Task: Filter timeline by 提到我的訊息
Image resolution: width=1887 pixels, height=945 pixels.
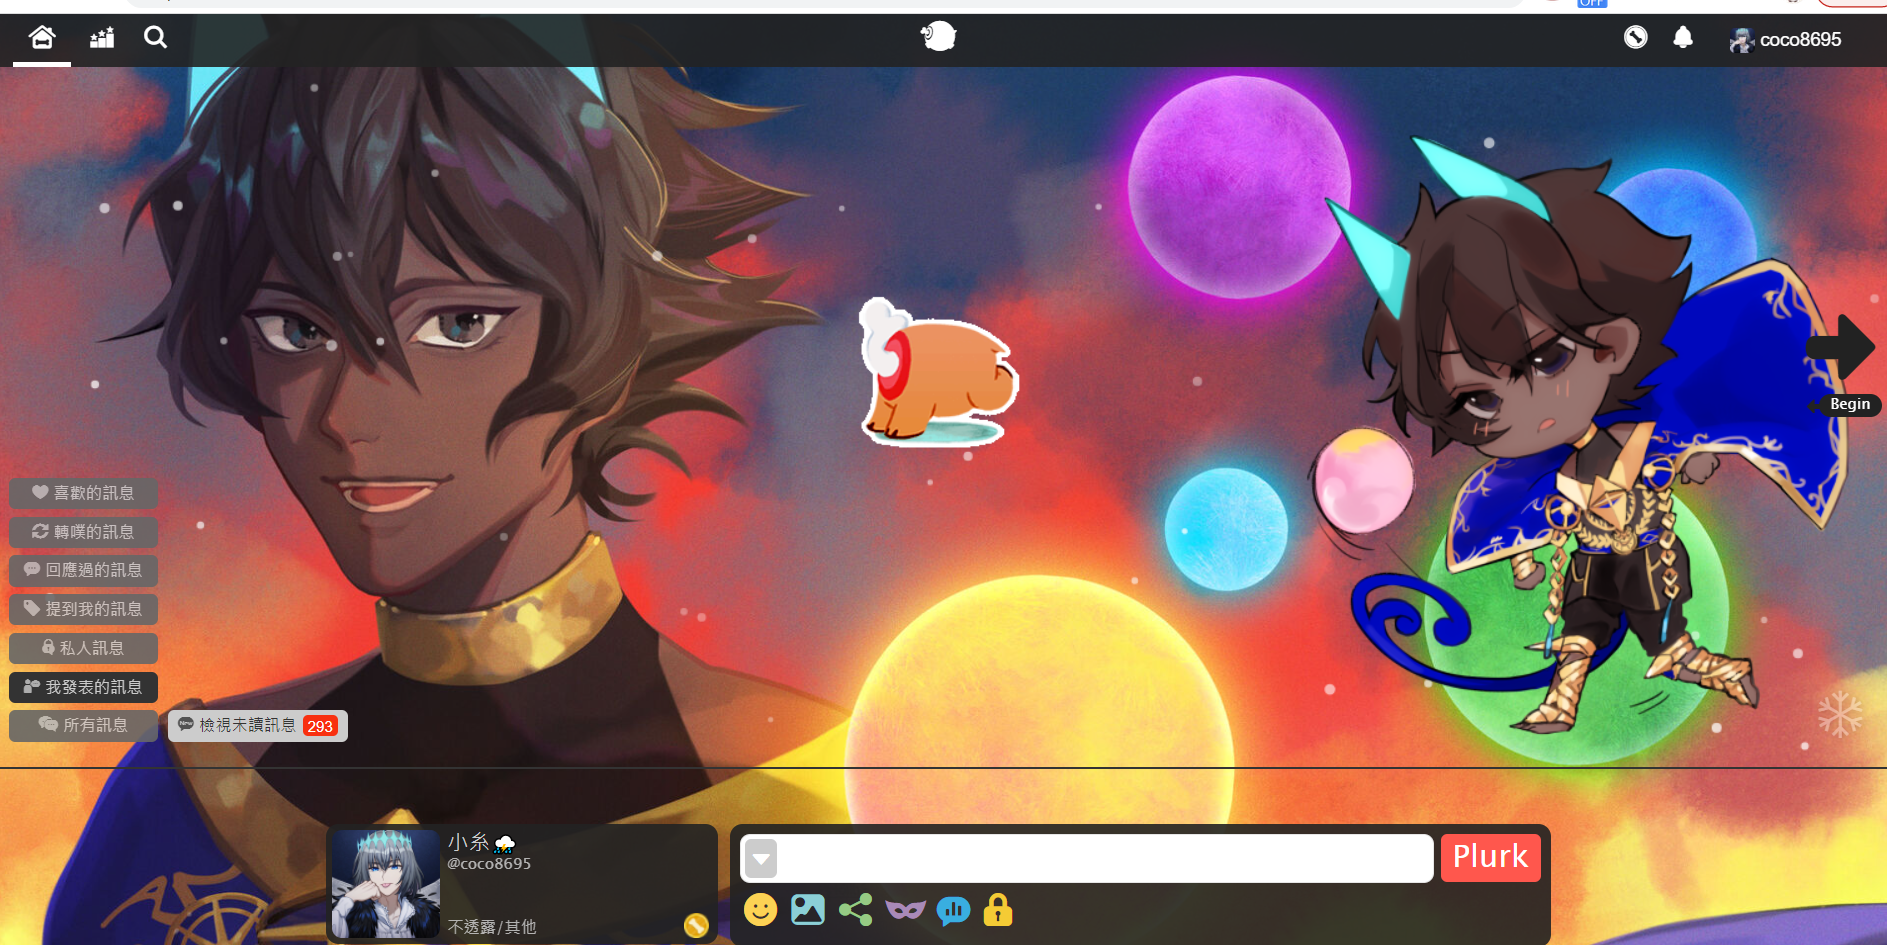Action: (x=83, y=609)
